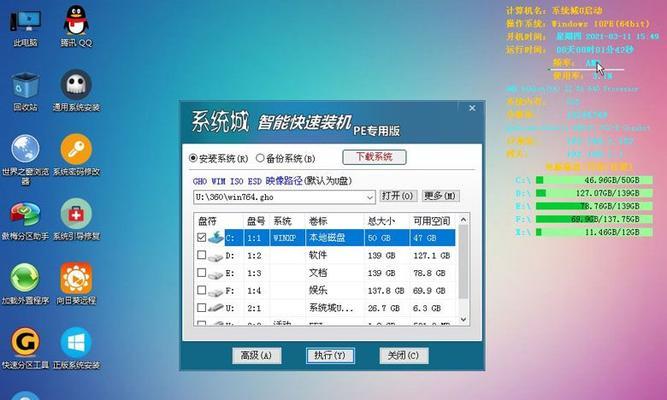The image size is (667, 400).
Task: Click the D: drive disk icon
Action: click(x=216, y=256)
